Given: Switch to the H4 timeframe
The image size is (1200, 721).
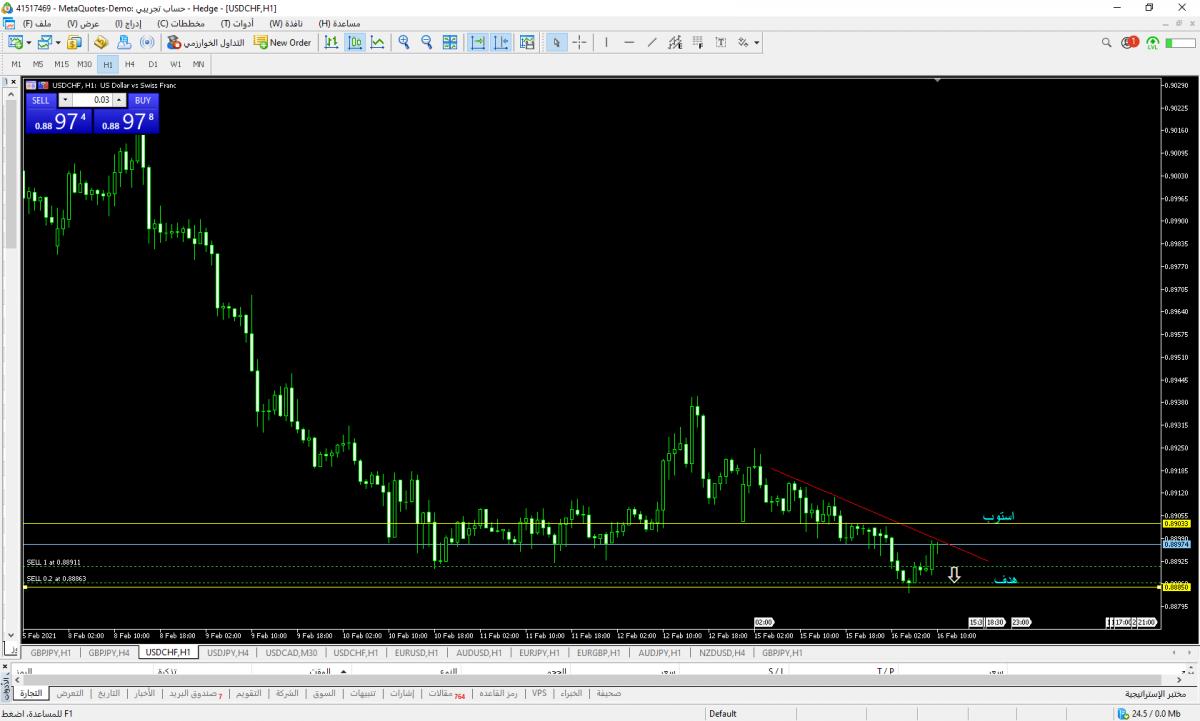Looking at the screenshot, I should click(x=130, y=64).
